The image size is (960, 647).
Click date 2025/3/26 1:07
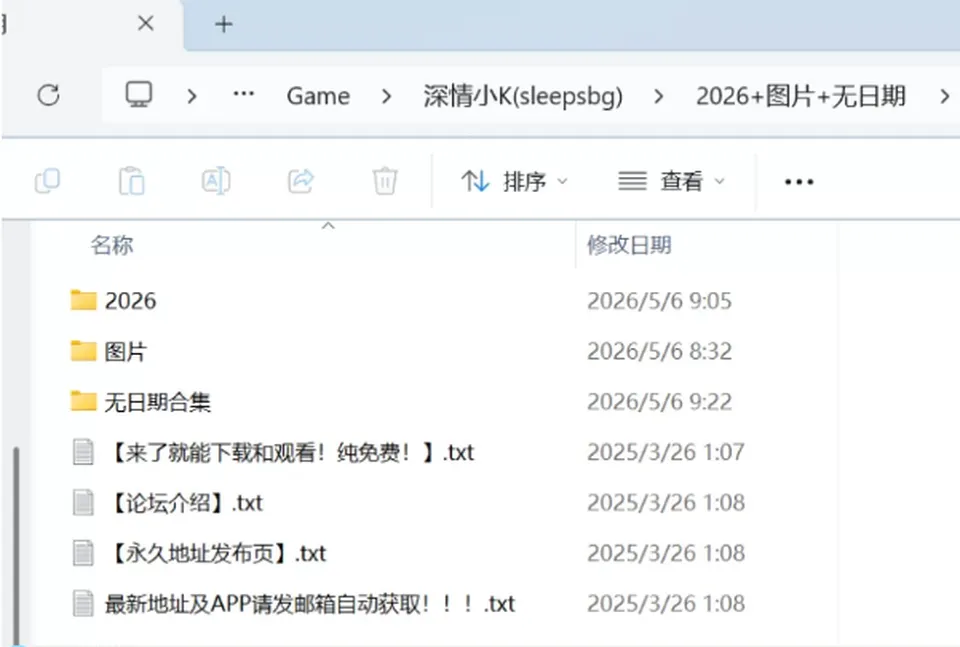(666, 452)
